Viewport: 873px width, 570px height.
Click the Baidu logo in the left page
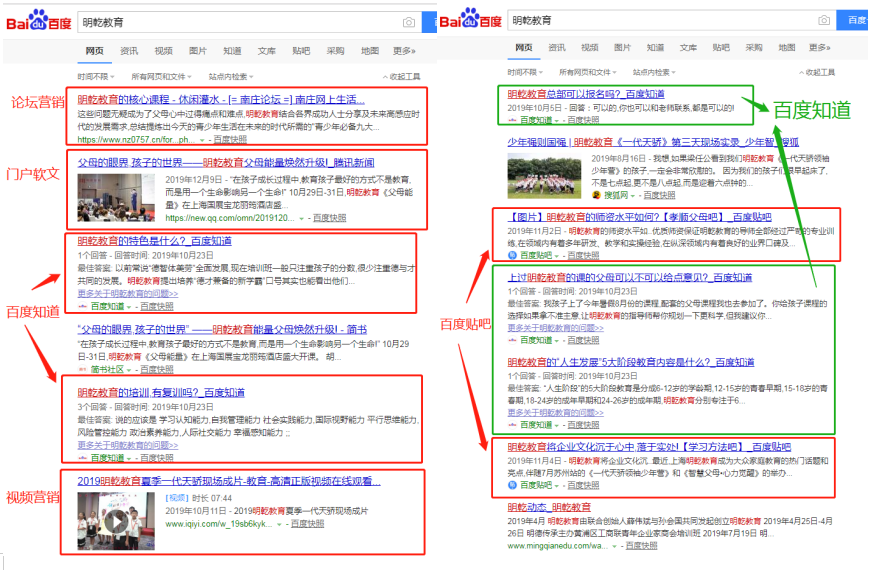[38, 21]
